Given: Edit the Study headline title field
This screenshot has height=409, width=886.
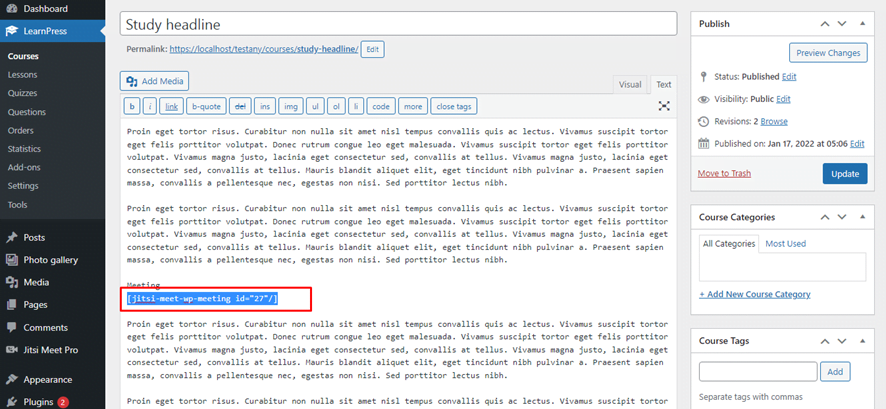Looking at the screenshot, I should coord(398,24).
